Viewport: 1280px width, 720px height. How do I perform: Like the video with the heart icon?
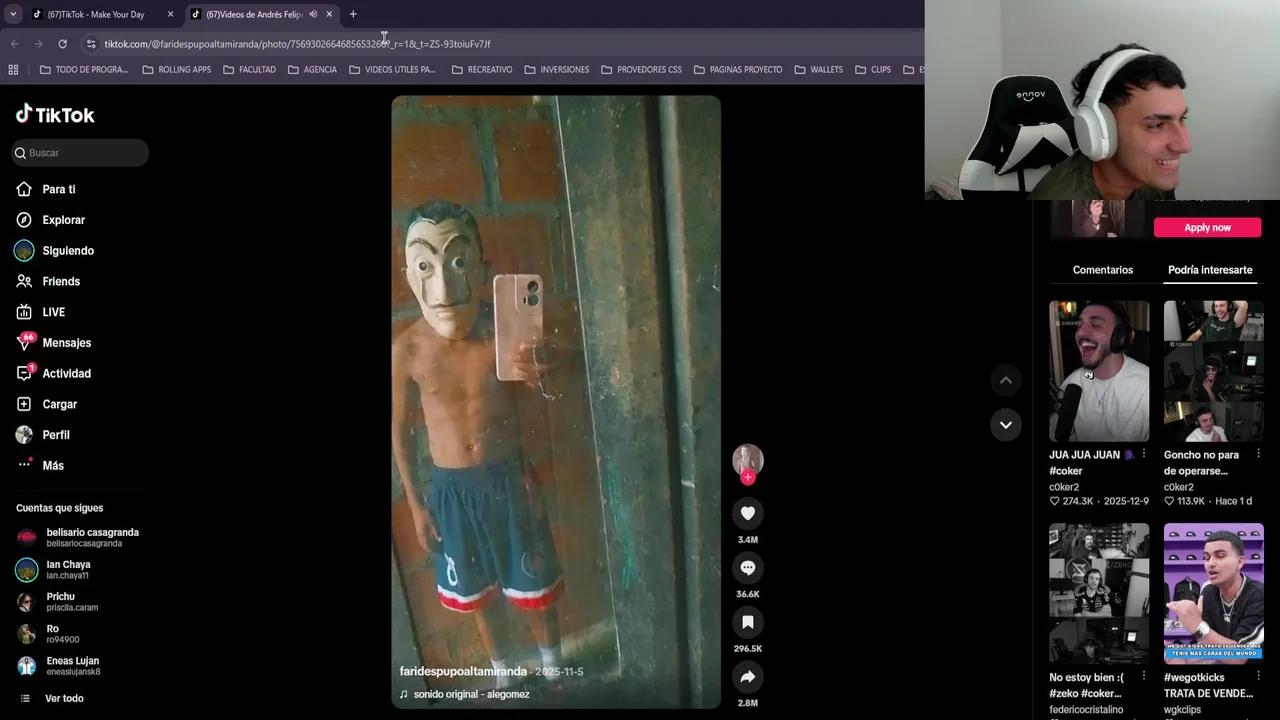(748, 513)
